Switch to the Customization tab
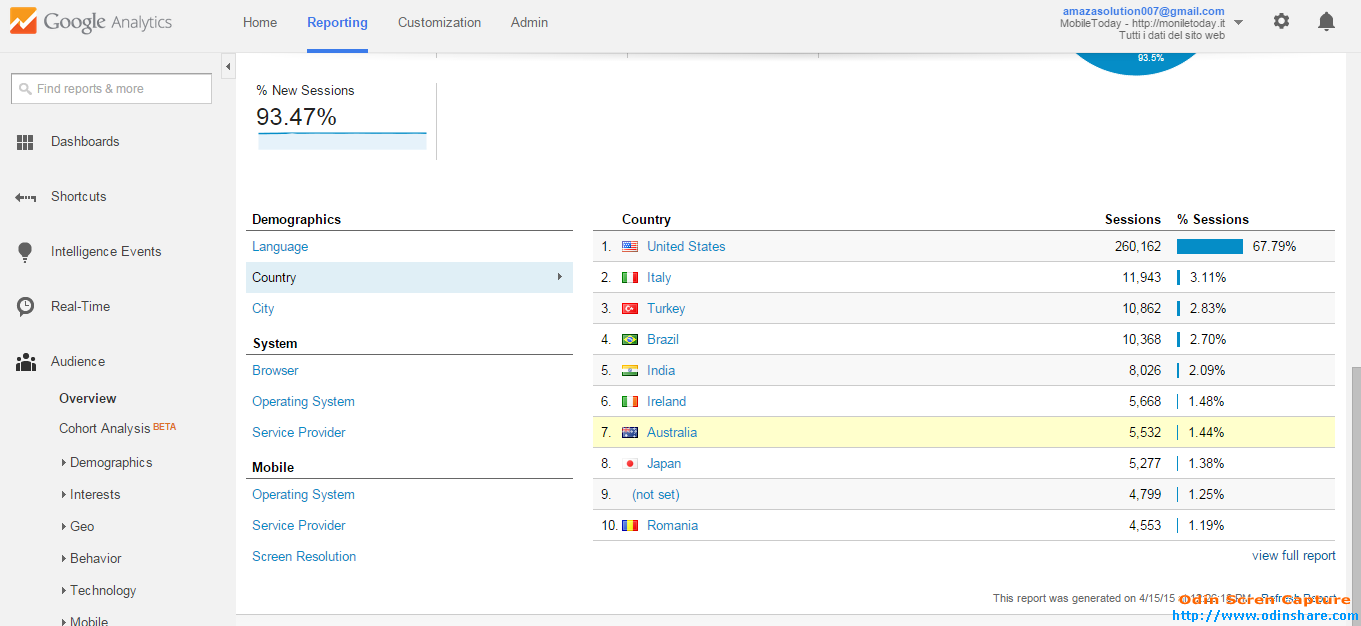The height and width of the screenshot is (626, 1361). coord(439,22)
